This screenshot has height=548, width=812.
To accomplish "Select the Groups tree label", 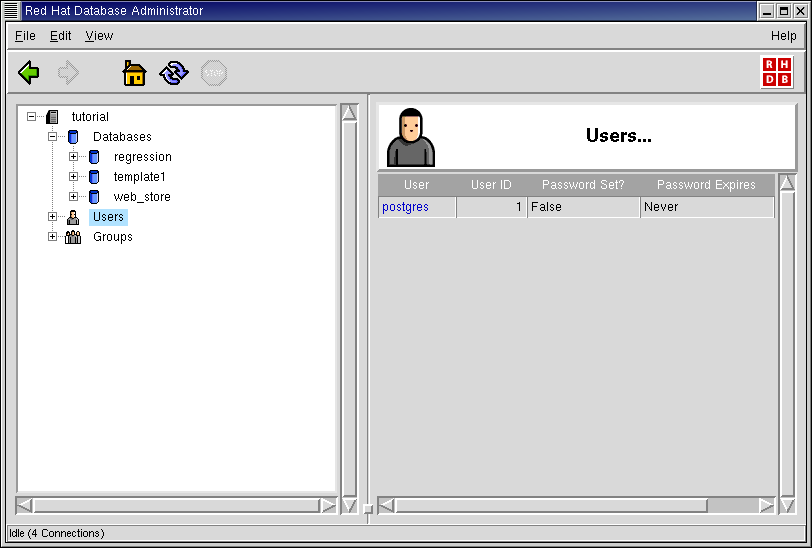I will [x=113, y=237].
